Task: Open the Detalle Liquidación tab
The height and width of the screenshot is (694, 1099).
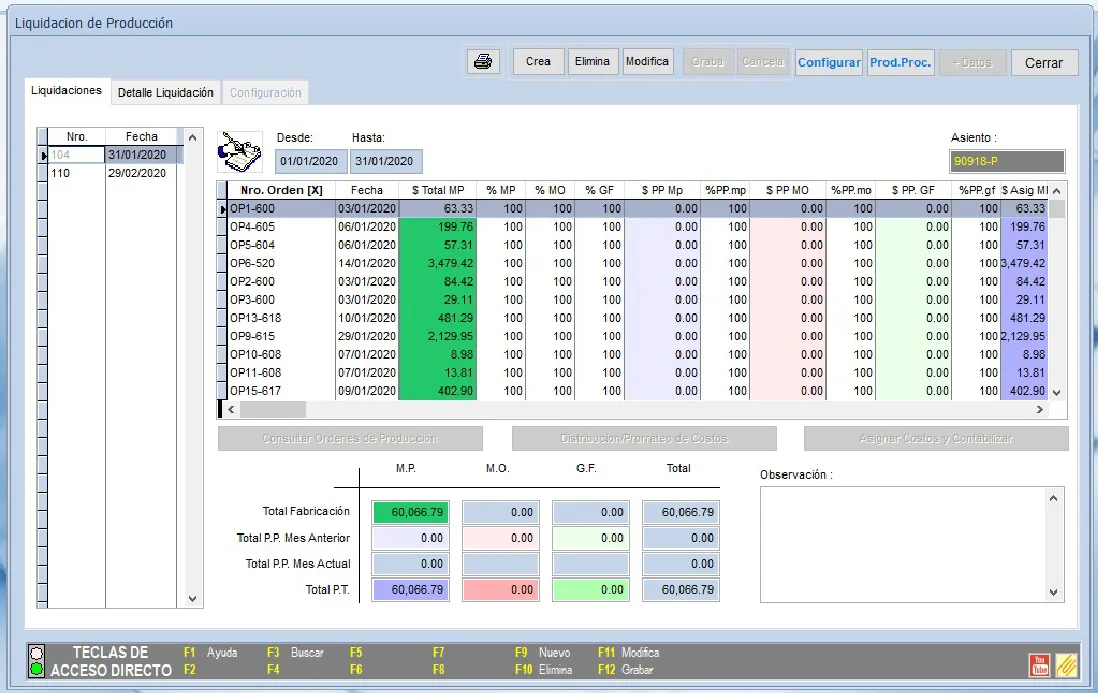Action: 165,93
